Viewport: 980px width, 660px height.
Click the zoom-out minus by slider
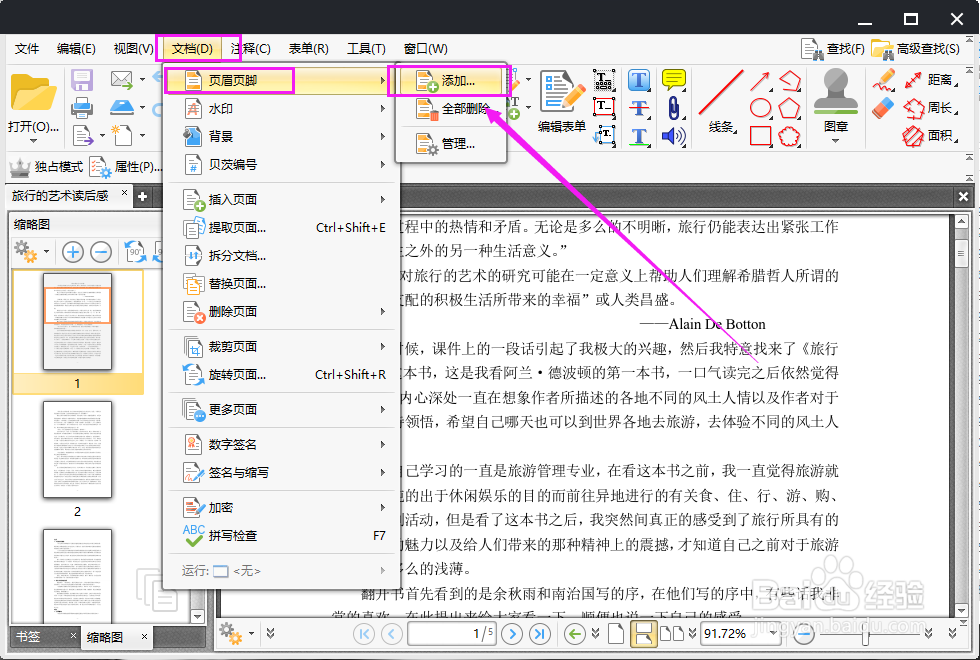pos(804,635)
